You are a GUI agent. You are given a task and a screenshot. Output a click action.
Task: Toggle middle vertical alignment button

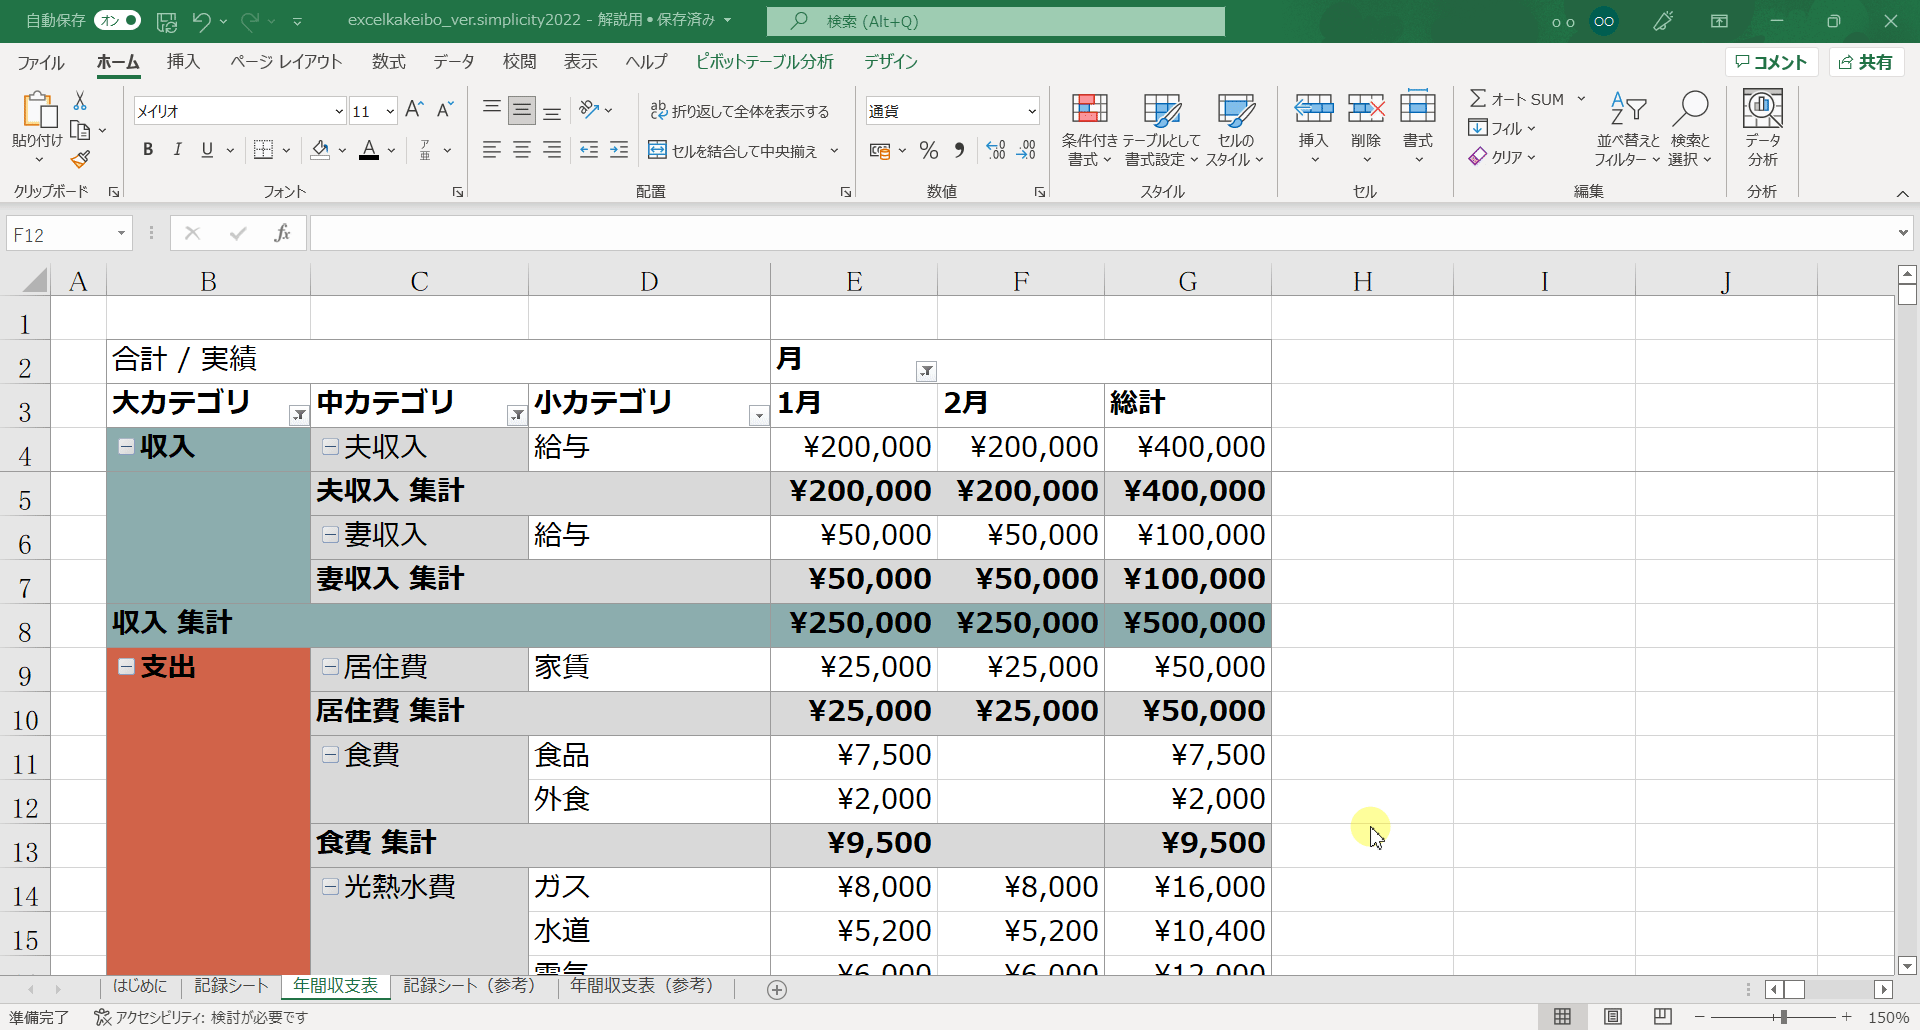(x=521, y=110)
